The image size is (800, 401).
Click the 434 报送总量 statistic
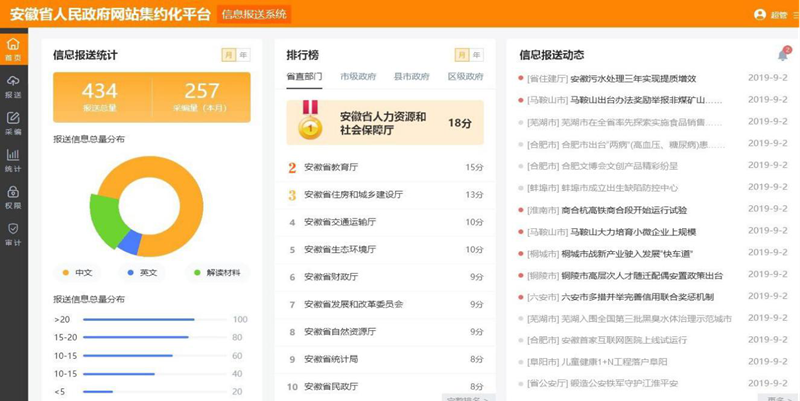point(101,97)
